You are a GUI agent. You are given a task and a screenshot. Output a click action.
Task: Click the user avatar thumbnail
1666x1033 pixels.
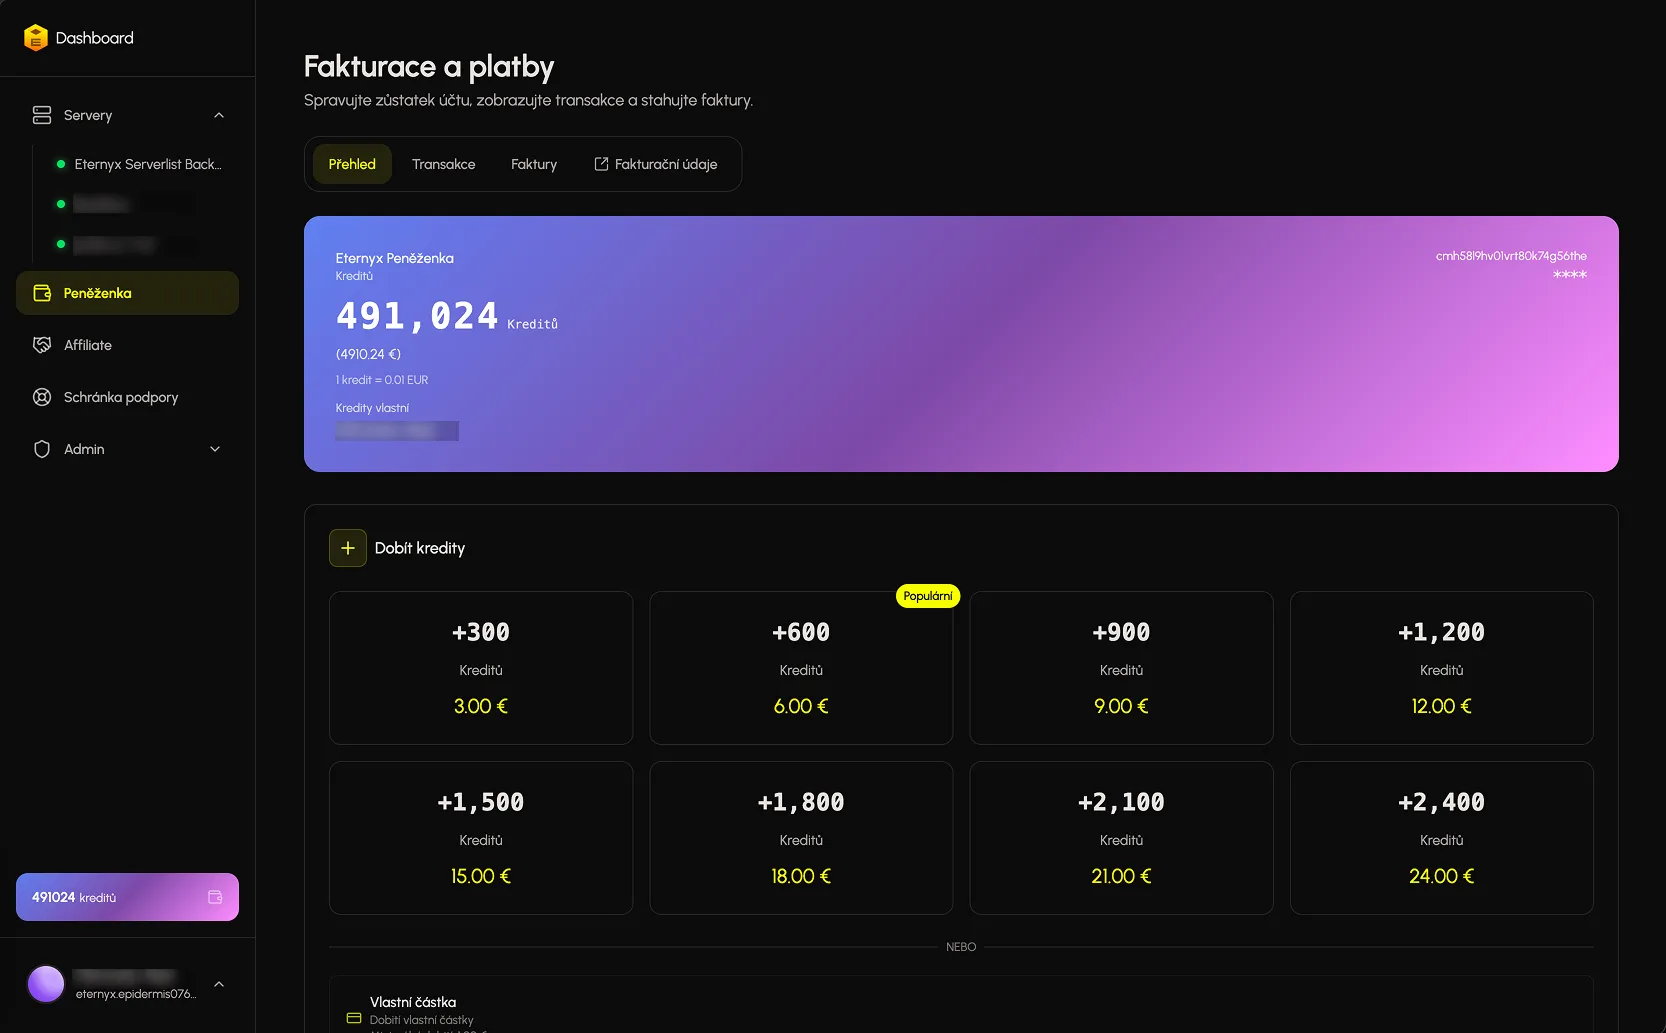click(x=46, y=984)
